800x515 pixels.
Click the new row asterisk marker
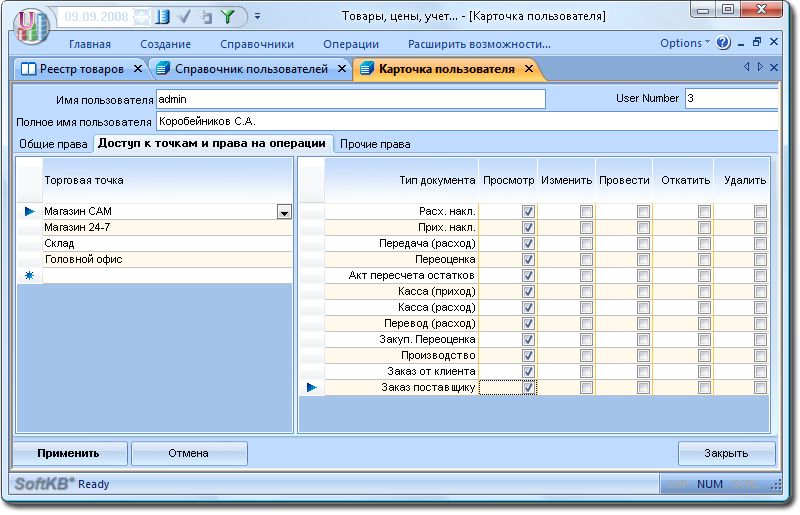coord(30,276)
